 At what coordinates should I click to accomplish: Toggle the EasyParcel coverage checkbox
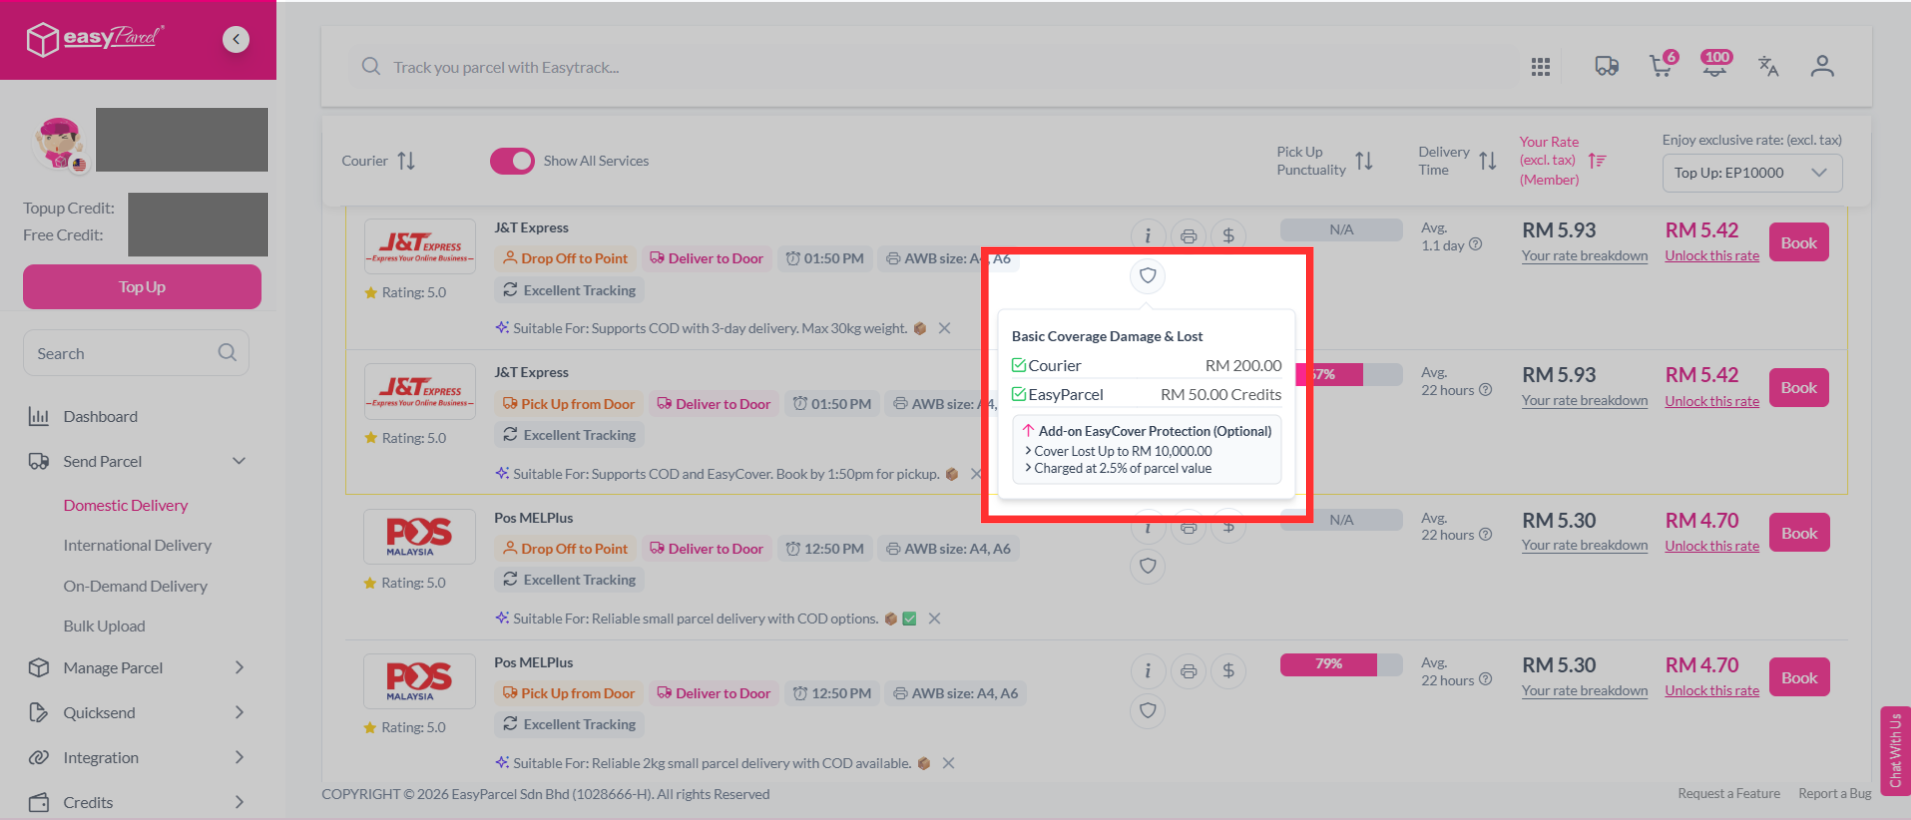(x=1018, y=394)
